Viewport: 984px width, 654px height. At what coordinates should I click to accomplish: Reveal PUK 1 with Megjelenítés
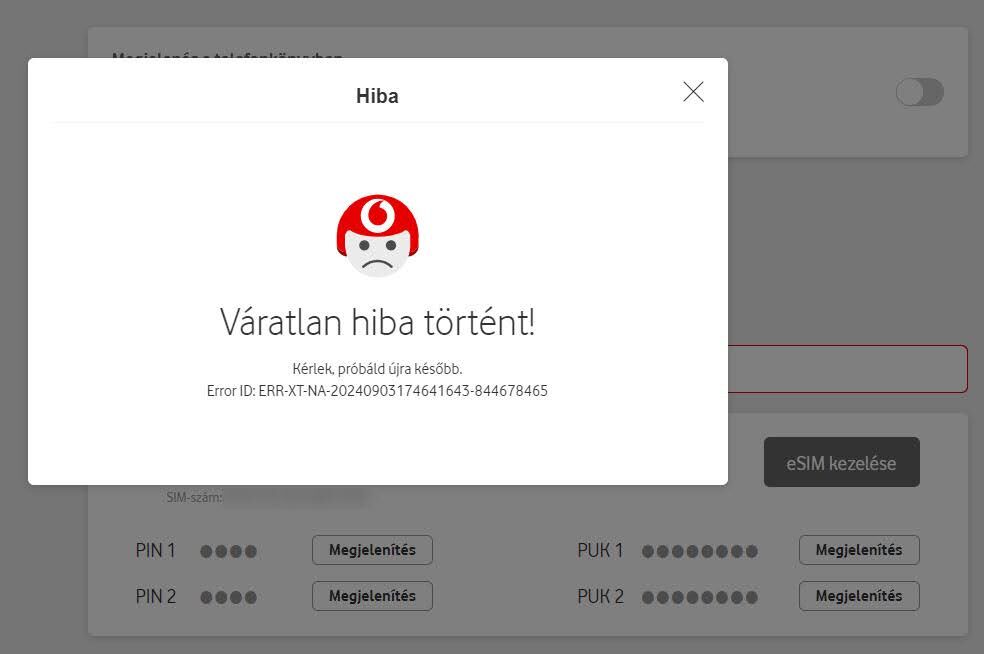click(x=859, y=550)
